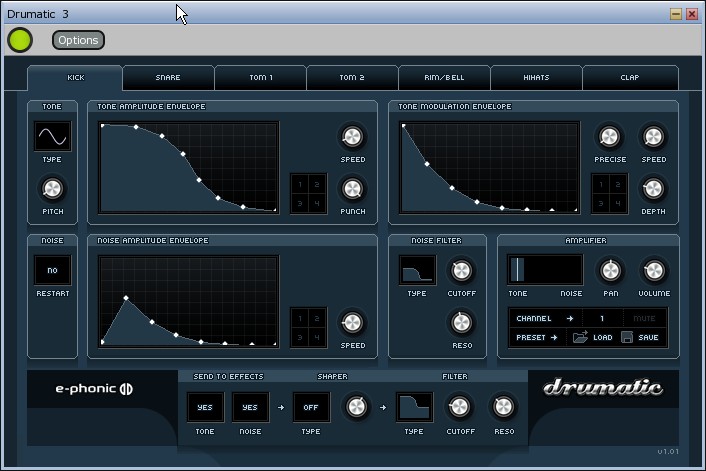Click the effects Filter Reso knob
The height and width of the screenshot is (471, 706).
503,407
